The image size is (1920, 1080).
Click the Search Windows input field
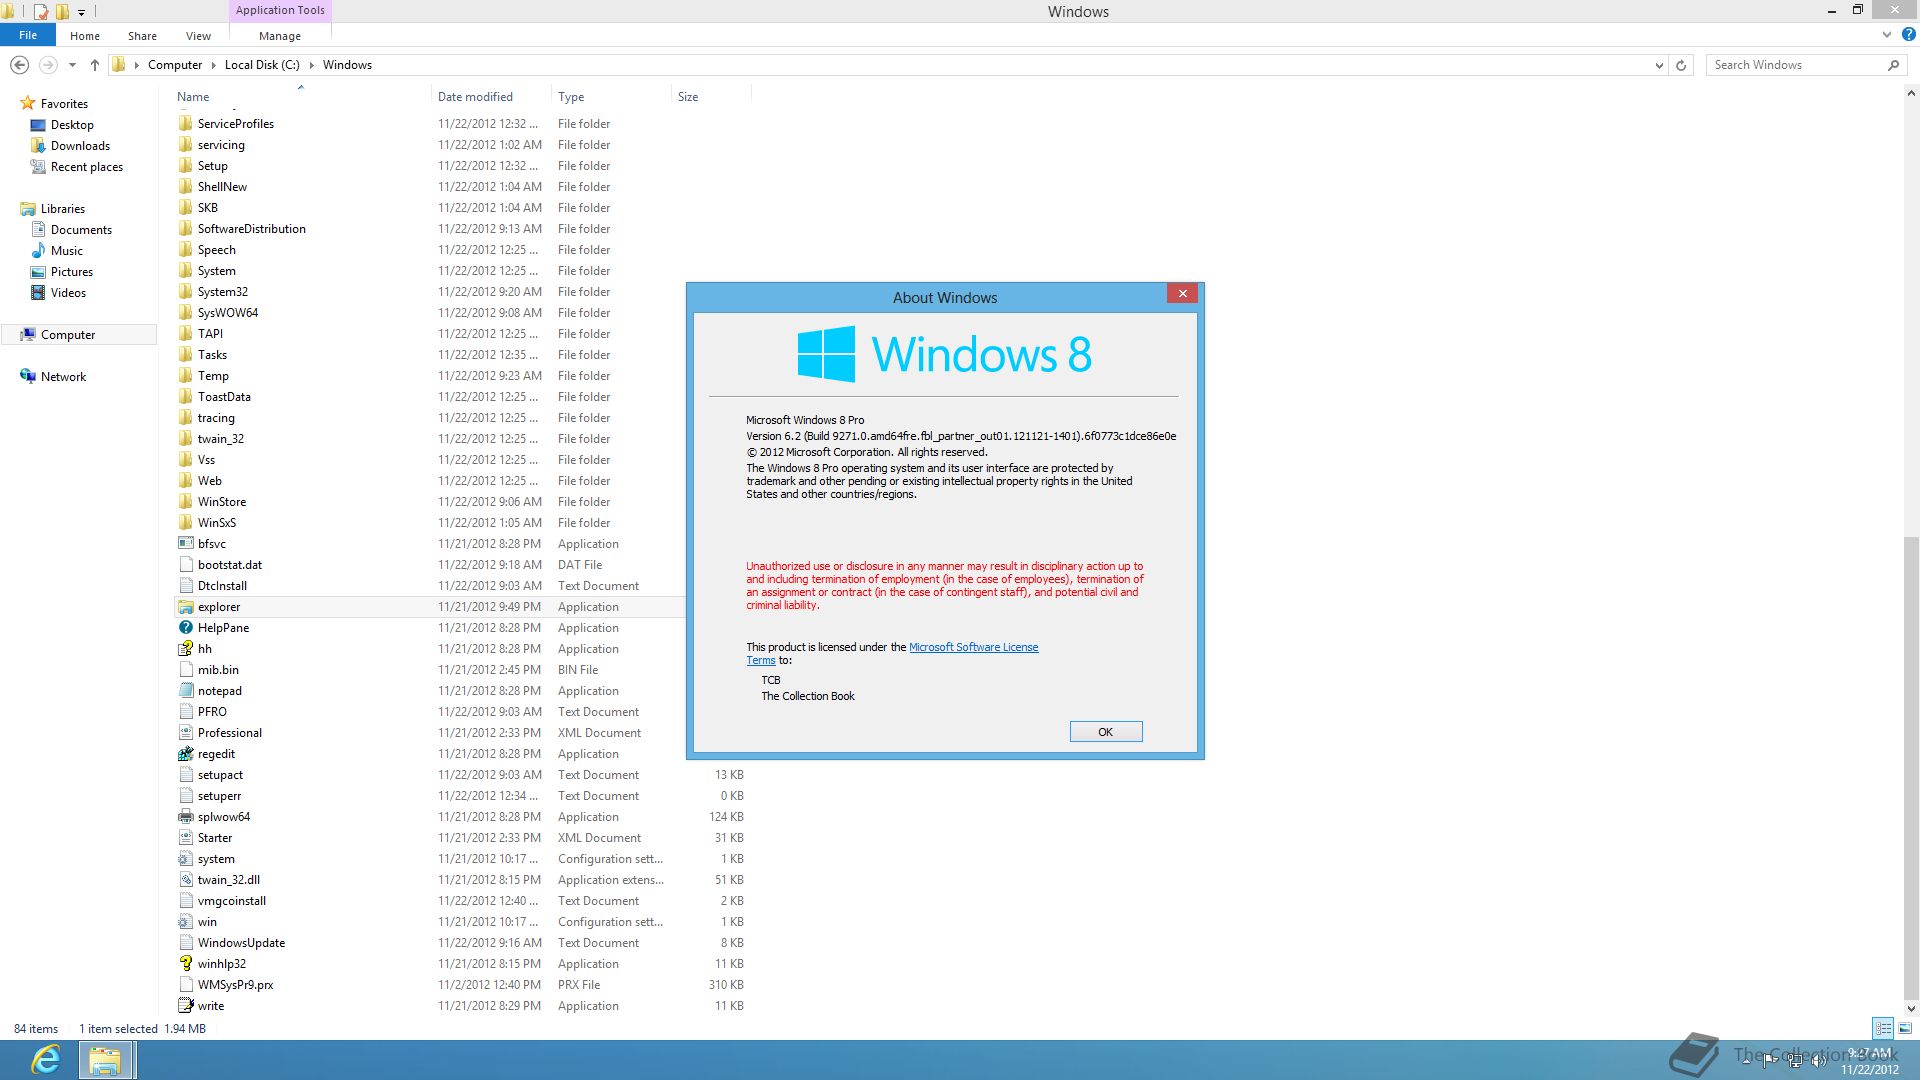1795,65
